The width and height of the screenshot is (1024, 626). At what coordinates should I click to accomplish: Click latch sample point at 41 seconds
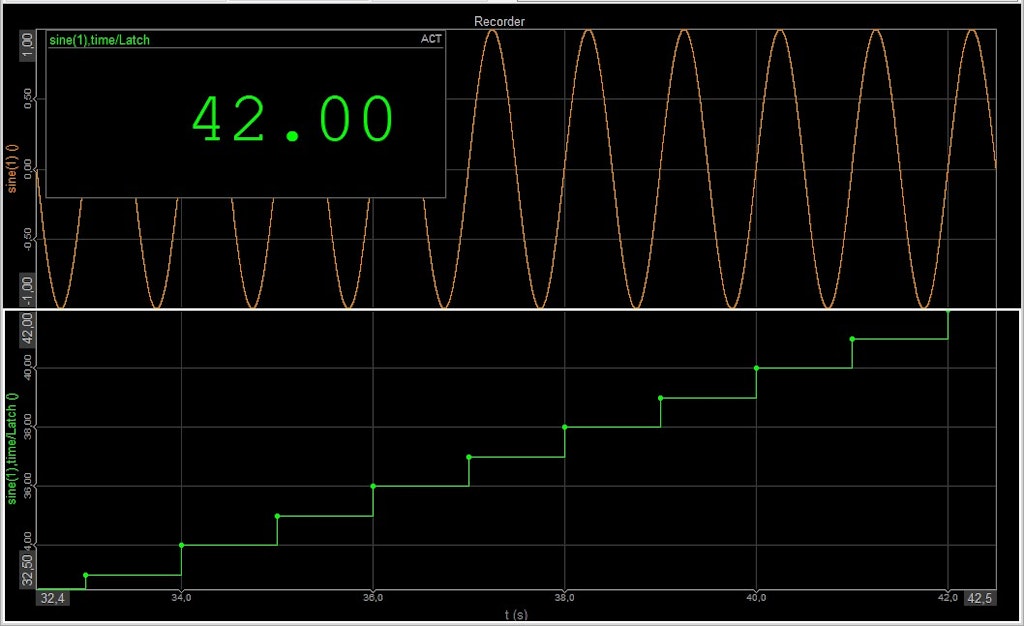[852, 339]
